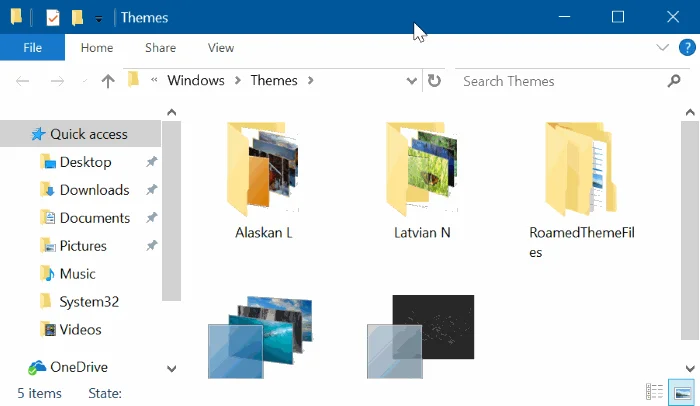Open Videos in navigation pane

[x=80, y=329]
